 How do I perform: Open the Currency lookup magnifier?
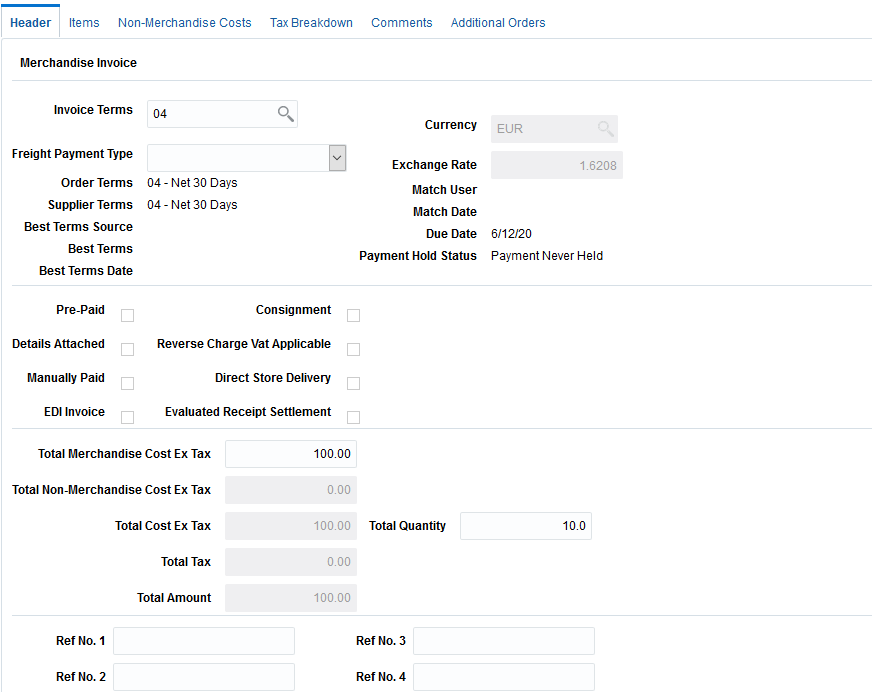pos(604,128)
